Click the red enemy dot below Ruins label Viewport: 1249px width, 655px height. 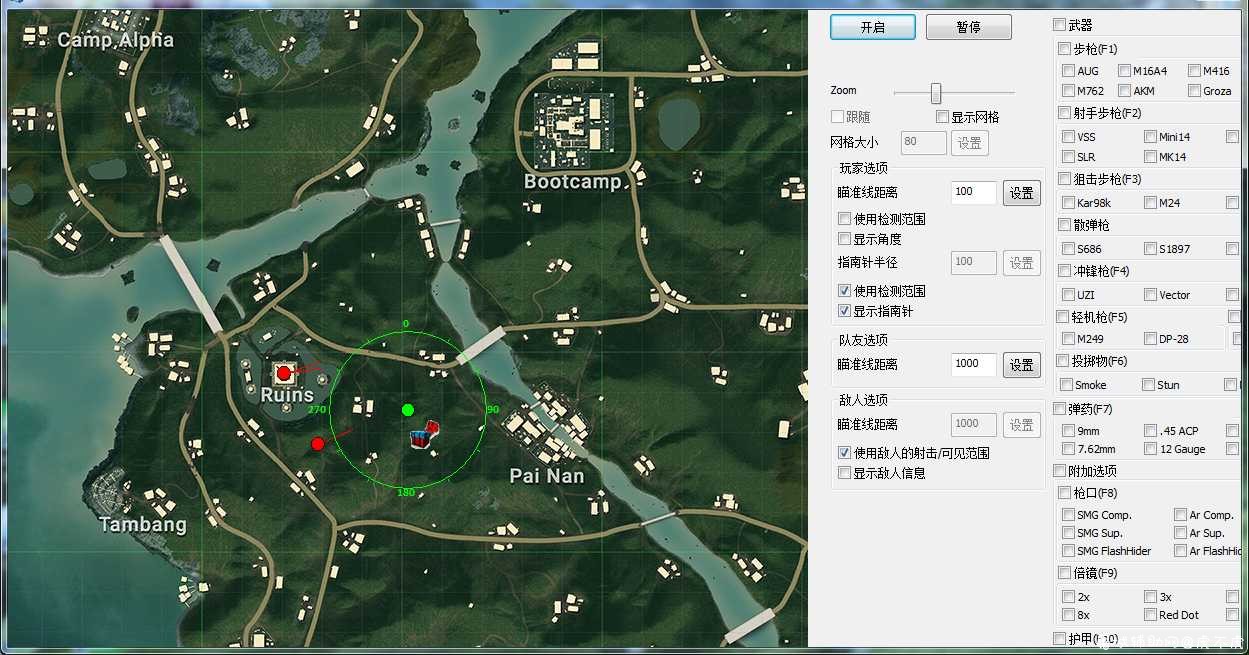318,443
